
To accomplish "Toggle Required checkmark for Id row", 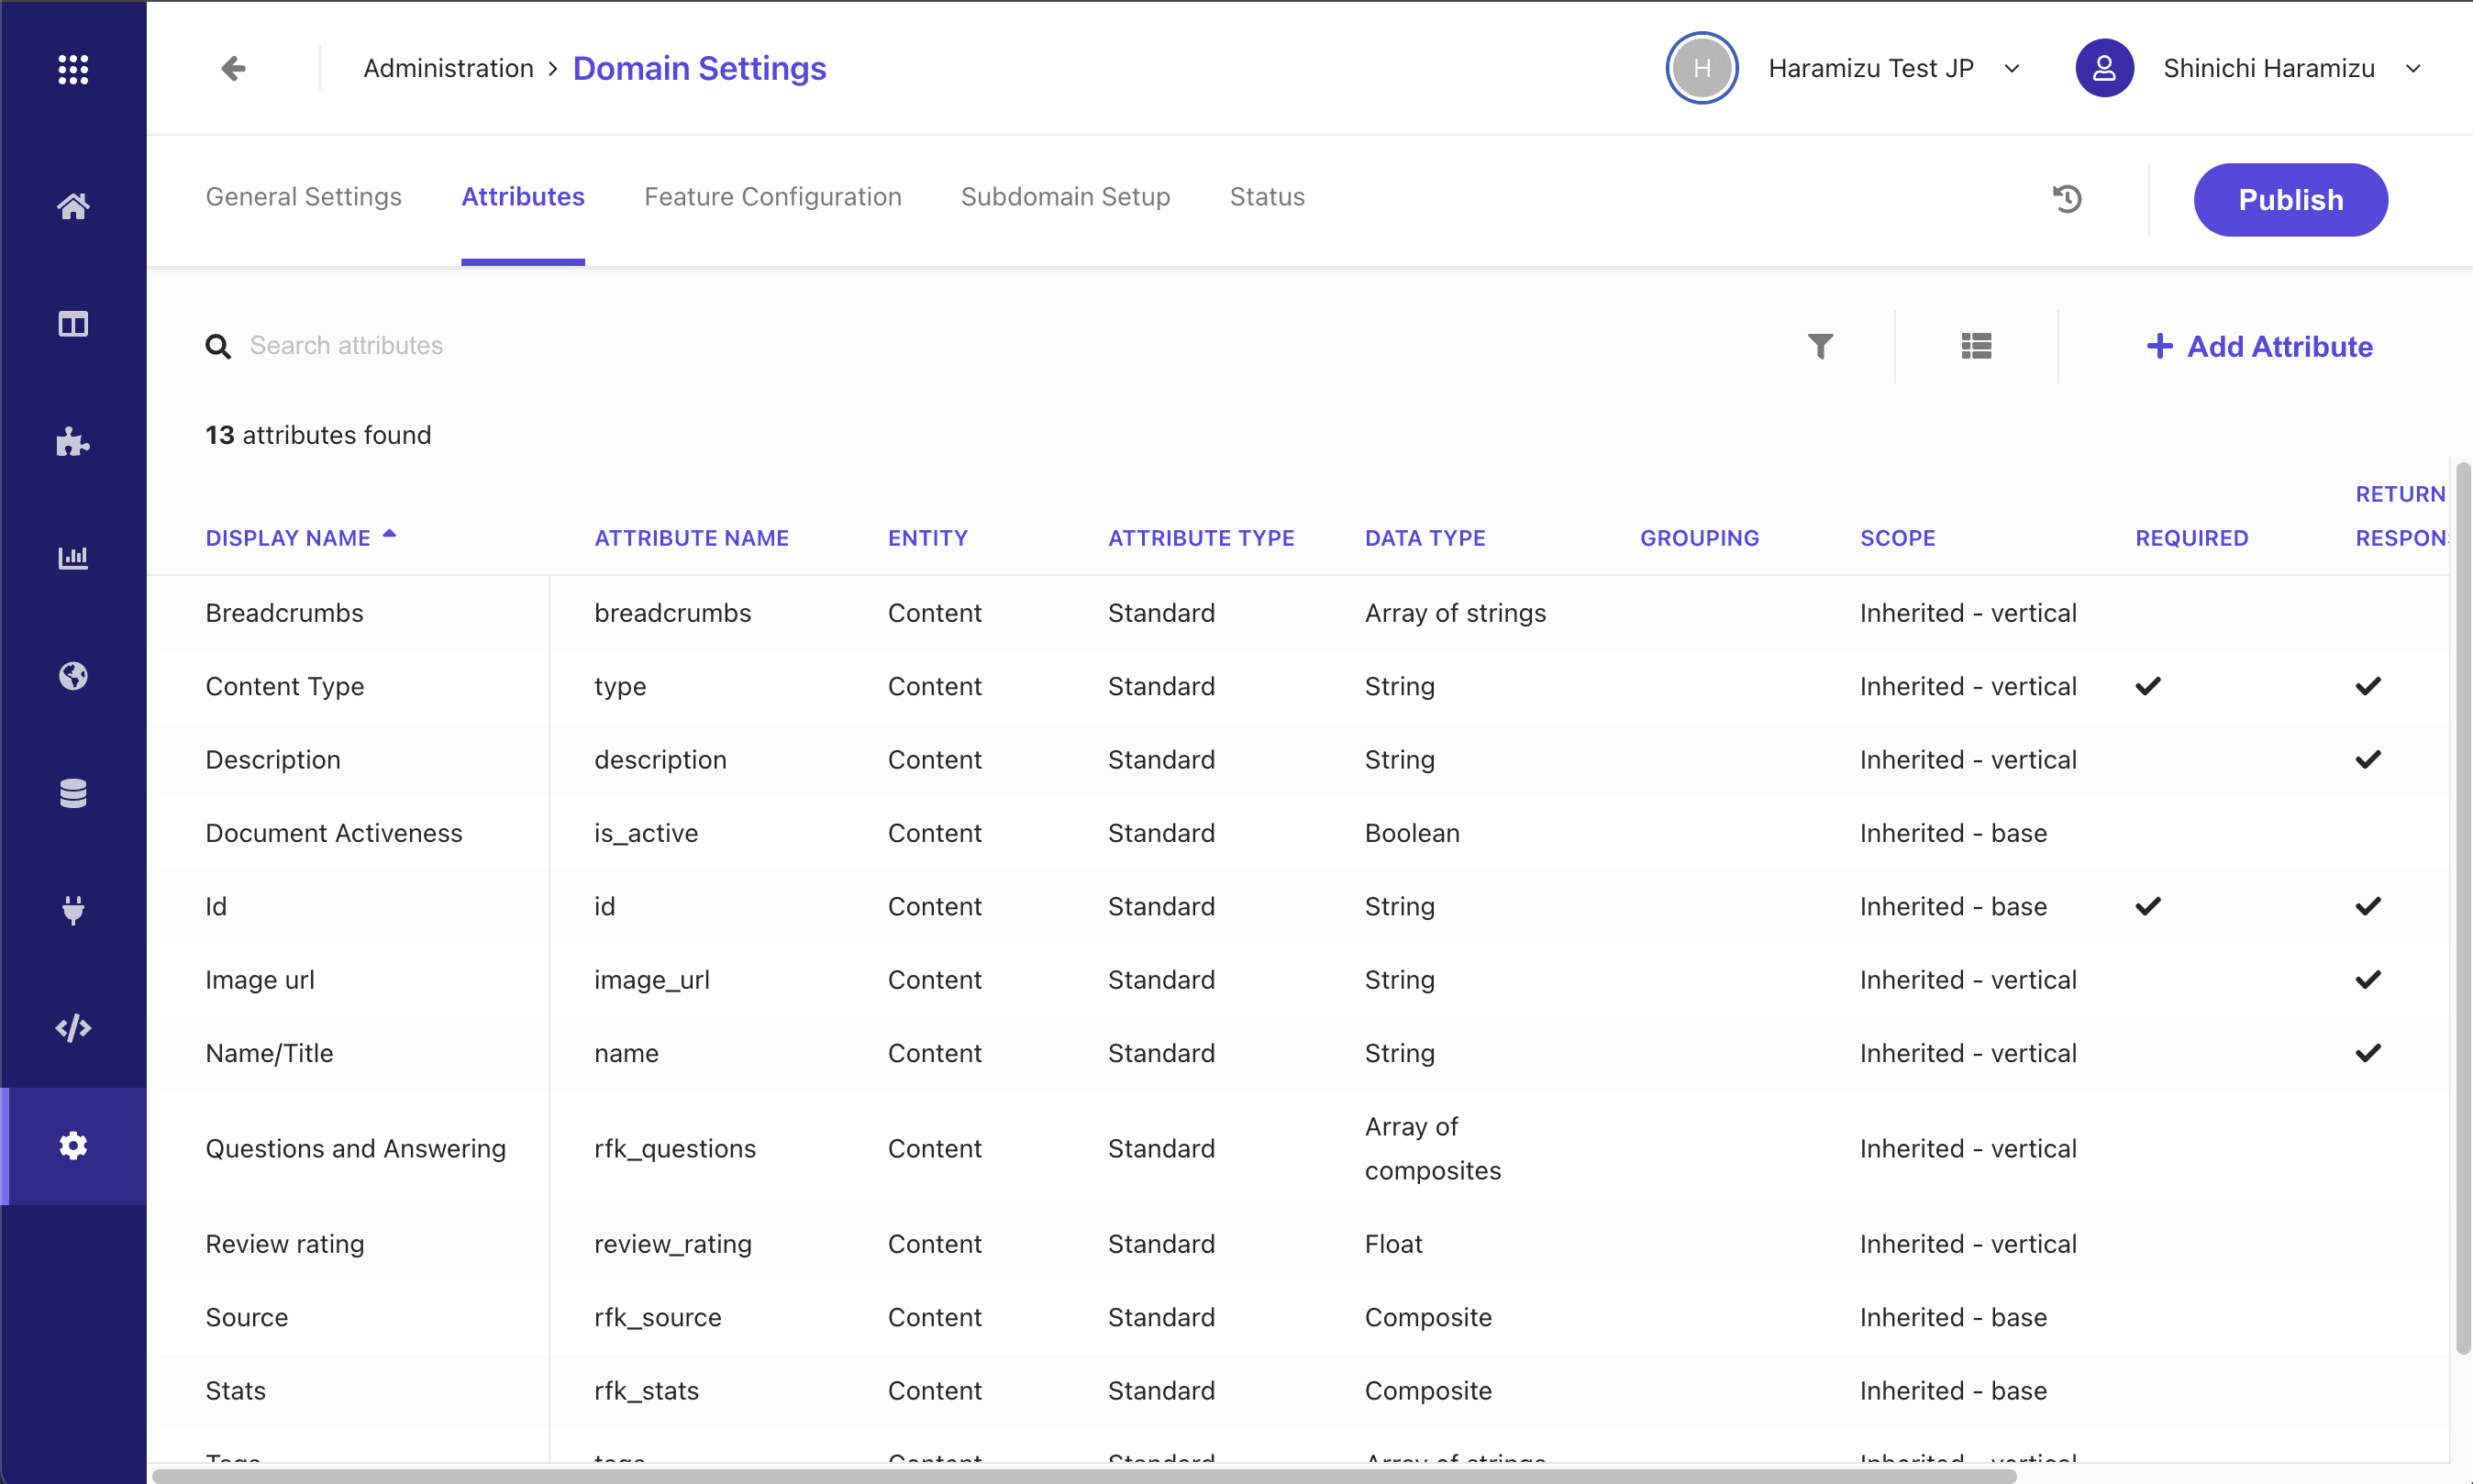I will click(x=2148, y=906).
